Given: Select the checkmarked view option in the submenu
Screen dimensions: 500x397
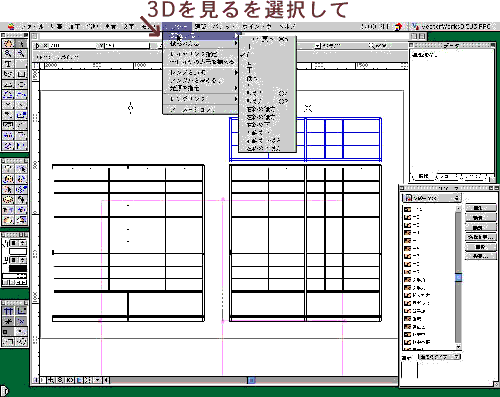Looking at the screenshot, I should point(268,55).
